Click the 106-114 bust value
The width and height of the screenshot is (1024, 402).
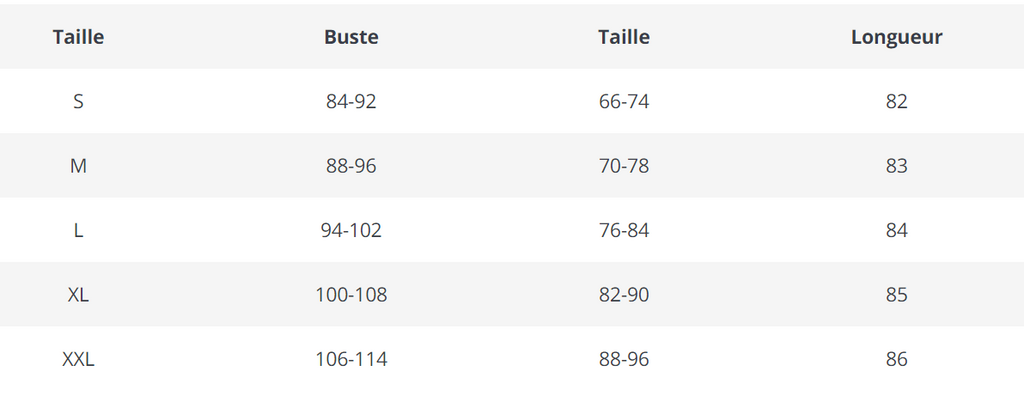(x=351, y=360)
